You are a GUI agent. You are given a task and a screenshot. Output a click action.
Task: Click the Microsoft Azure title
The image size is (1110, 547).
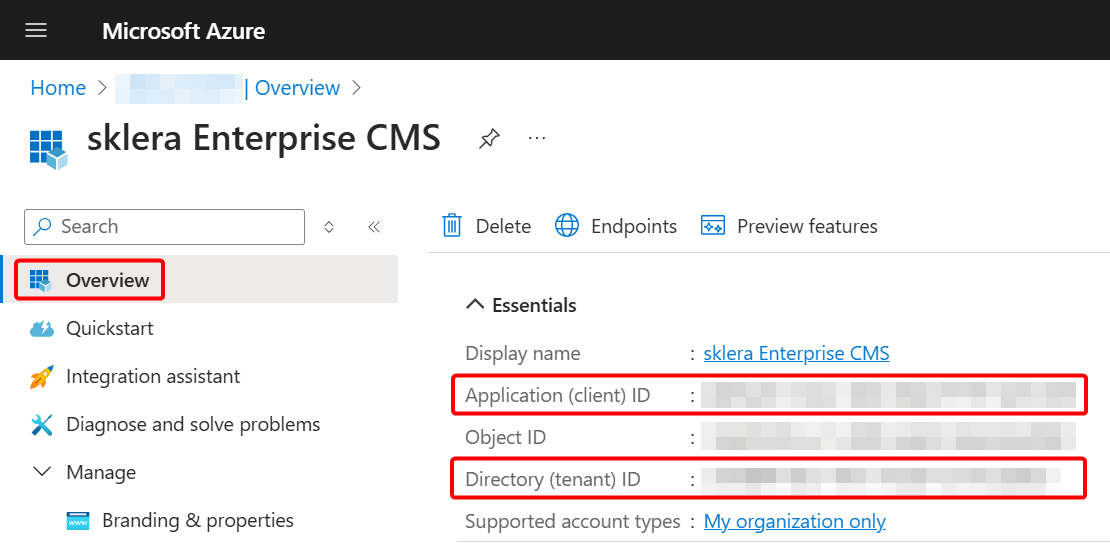coord(183,31)
